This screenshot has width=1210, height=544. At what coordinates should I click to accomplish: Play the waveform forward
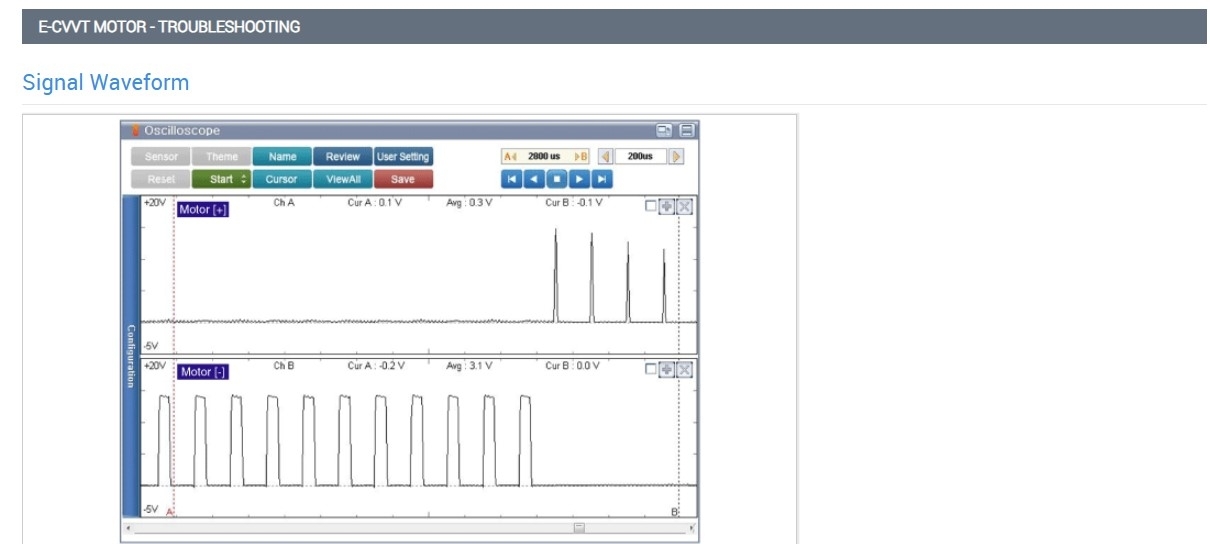[579, 179]
